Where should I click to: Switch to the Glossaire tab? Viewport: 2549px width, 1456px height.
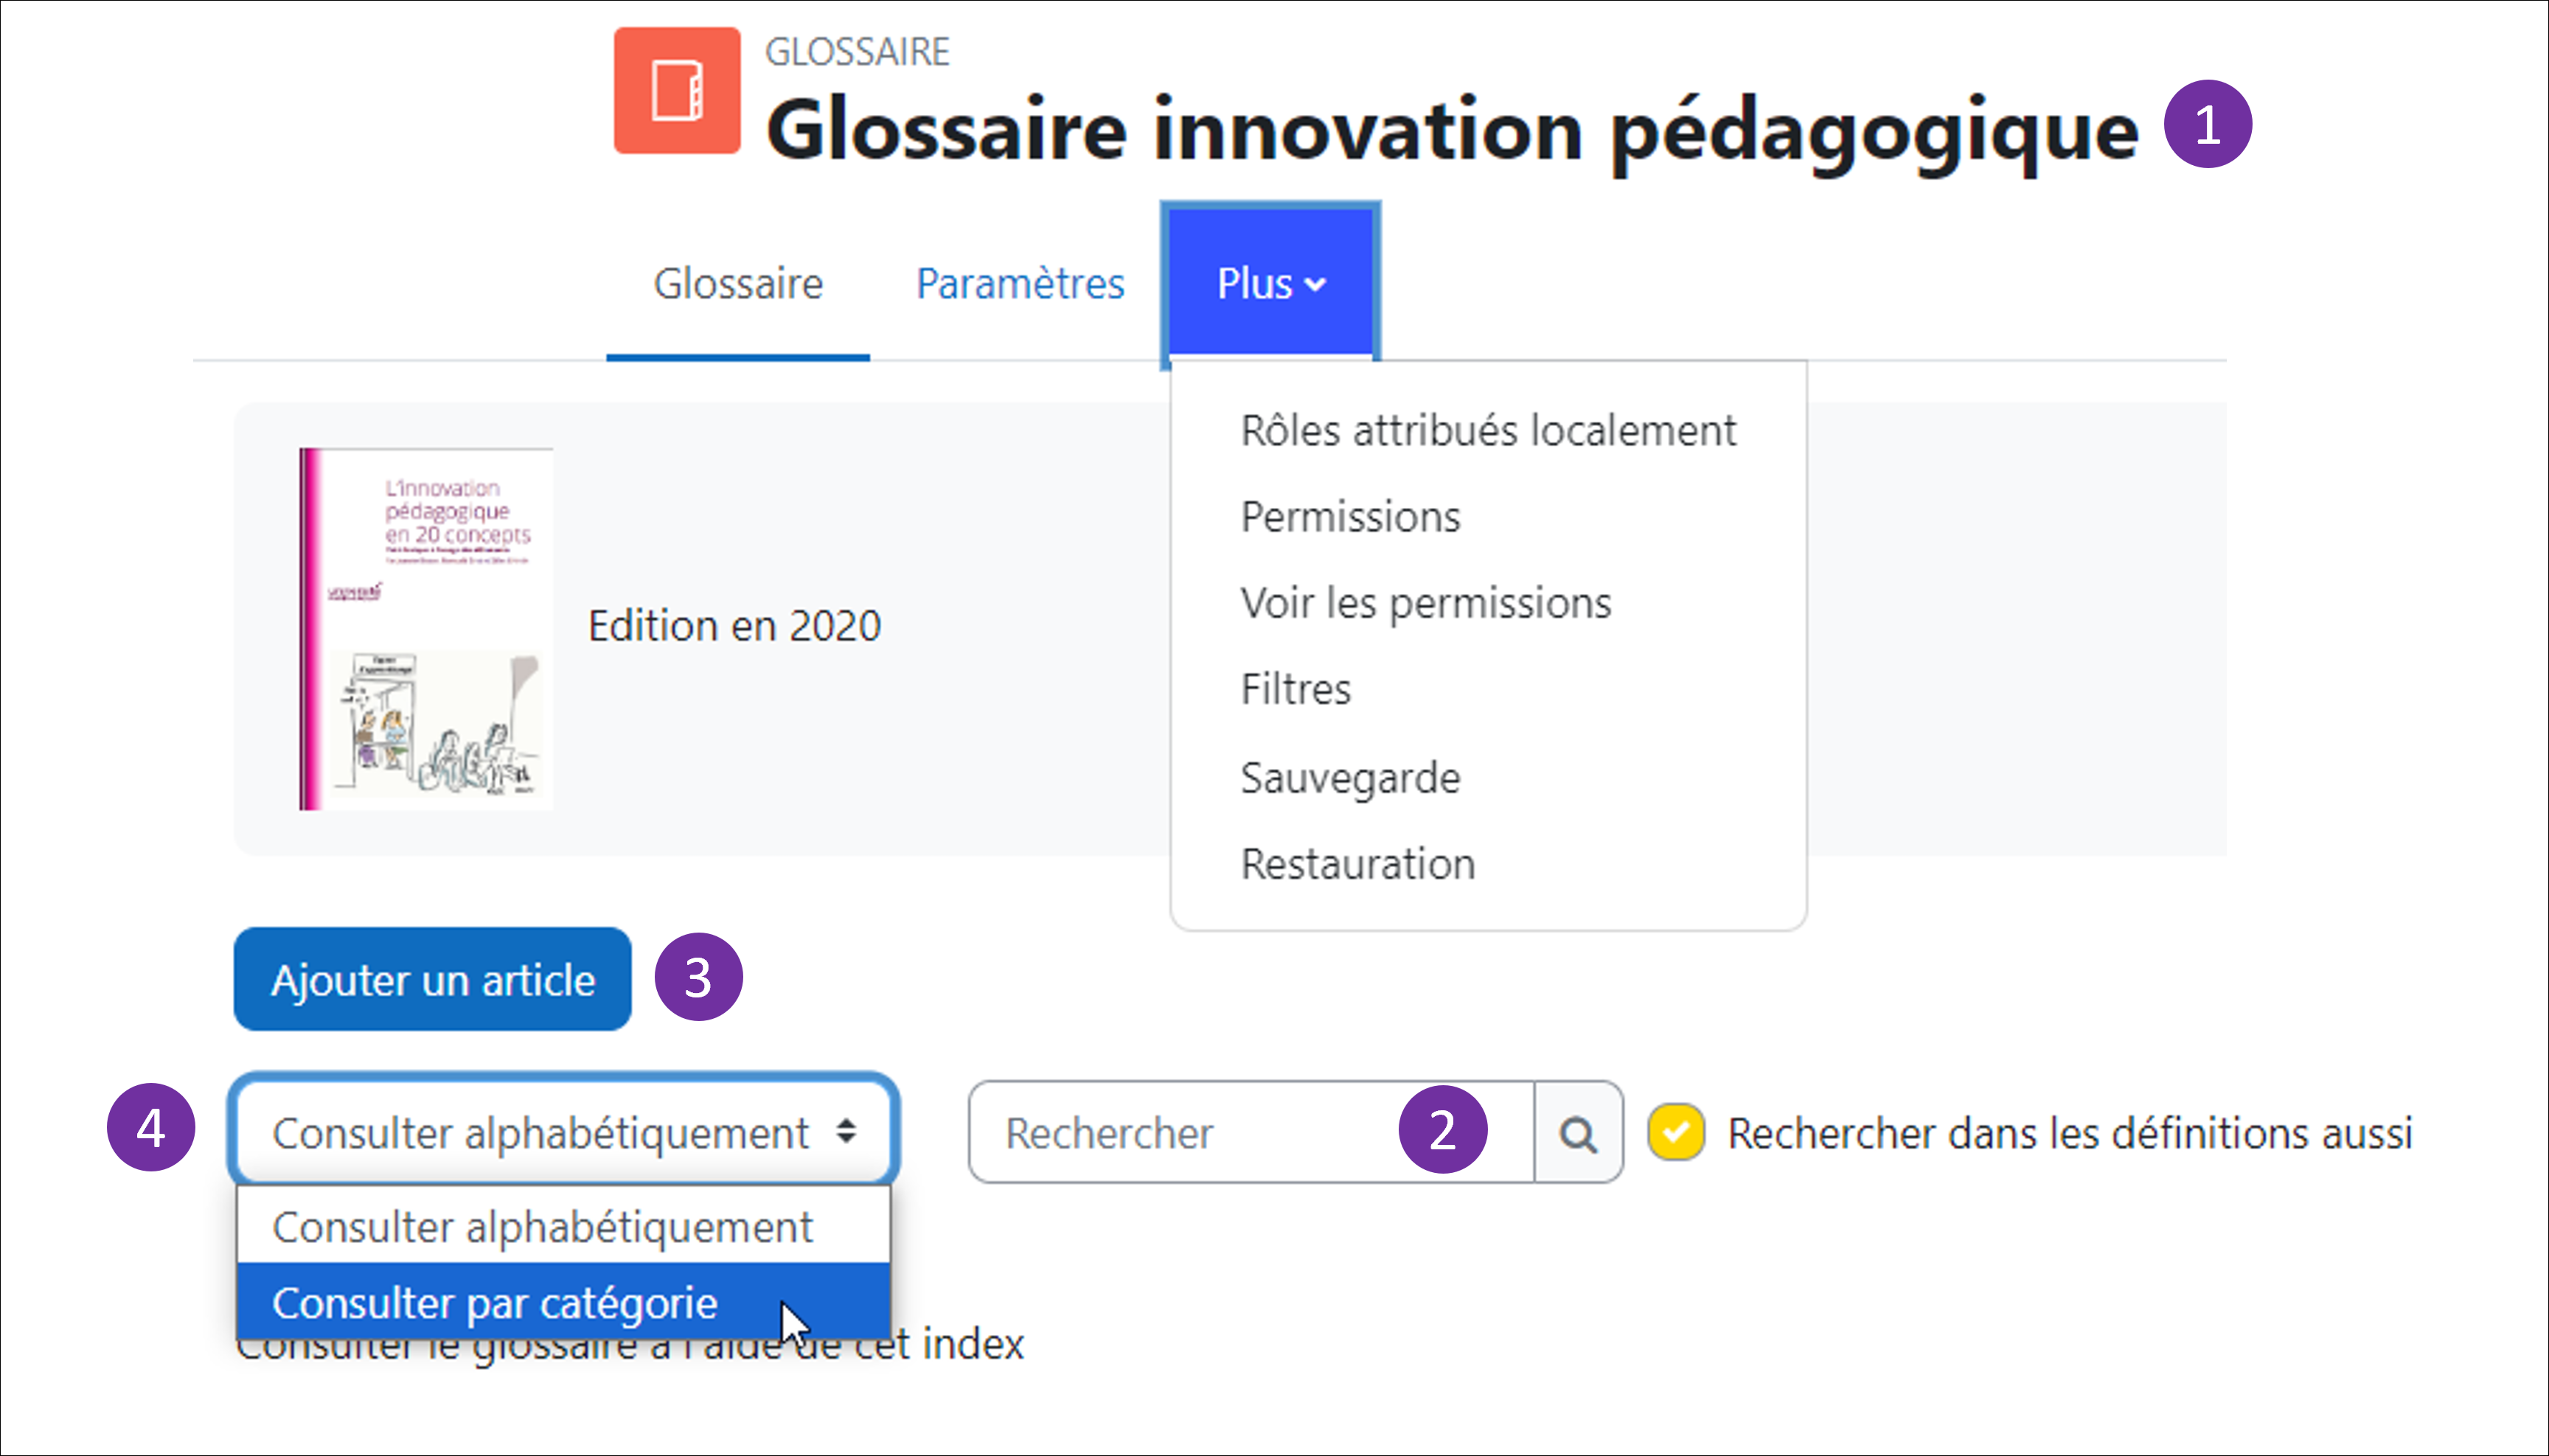(738, 284)
